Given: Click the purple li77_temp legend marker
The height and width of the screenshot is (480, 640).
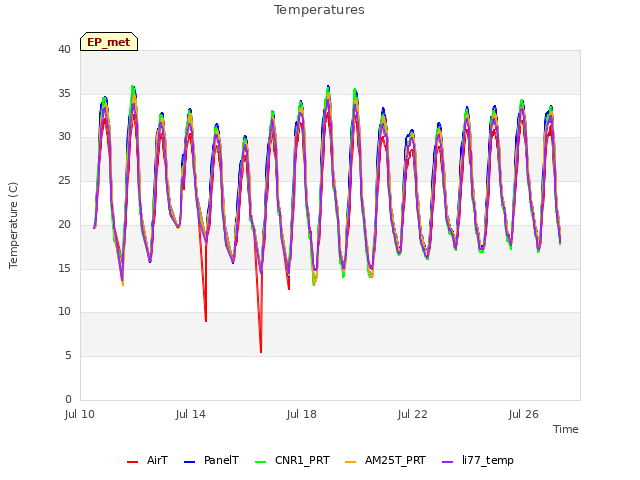Looking at the screenshot, I should tap(448, 462).
